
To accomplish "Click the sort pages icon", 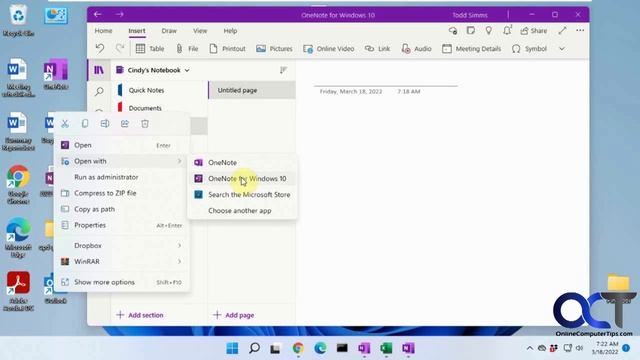I will coord(283,70).
